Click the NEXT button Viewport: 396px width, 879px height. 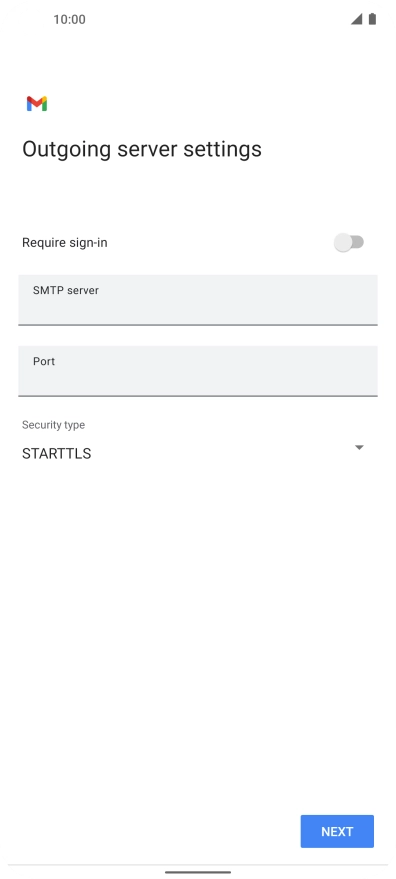[337, 831]
